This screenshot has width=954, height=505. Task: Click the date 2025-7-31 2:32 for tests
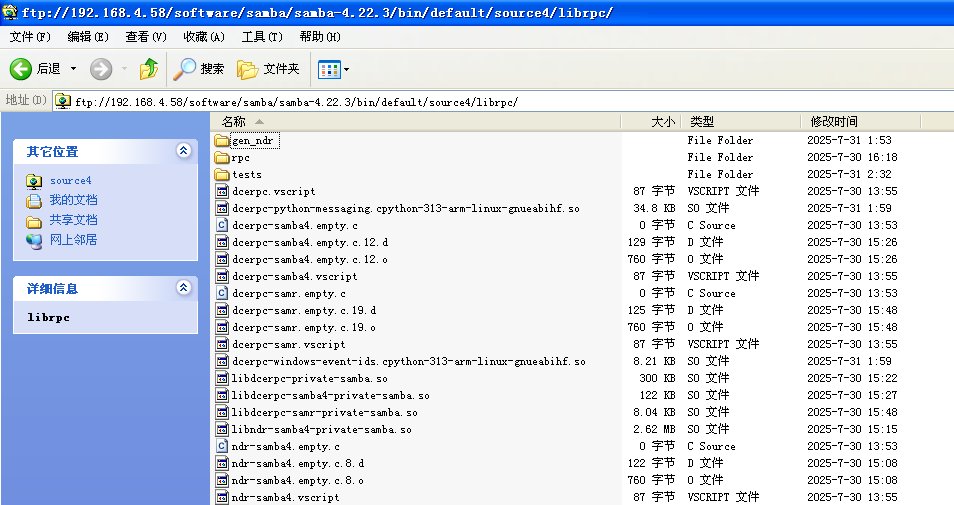click(849, 175)
